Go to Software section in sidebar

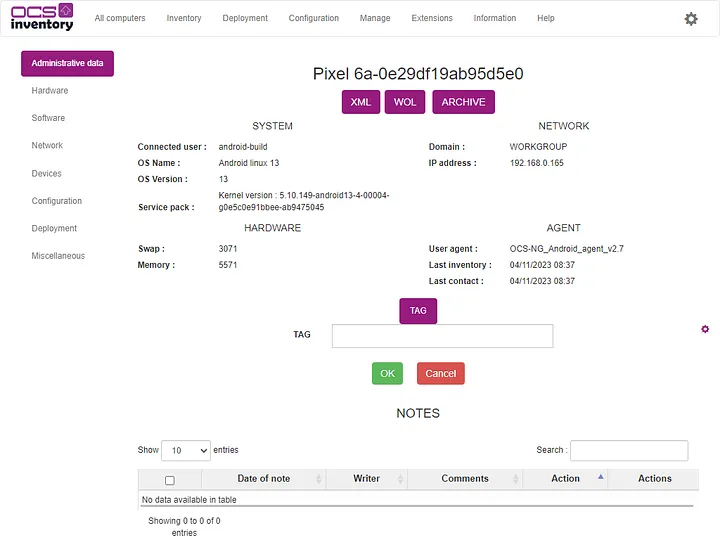point(48,118)
